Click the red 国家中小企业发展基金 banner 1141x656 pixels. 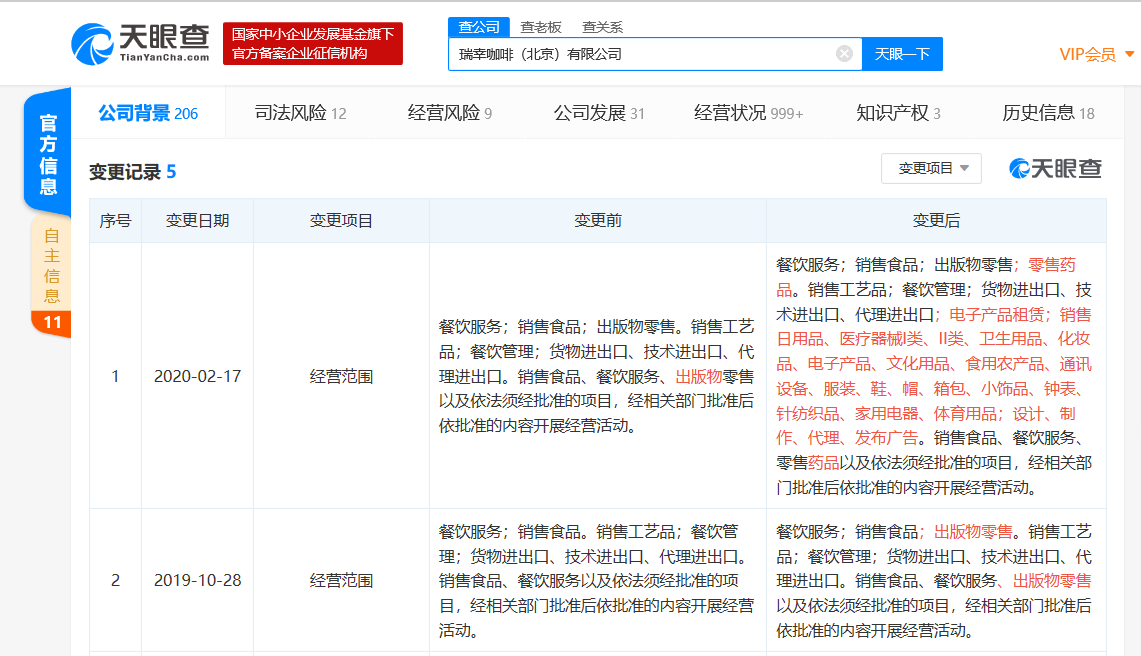tap(313, 44)
